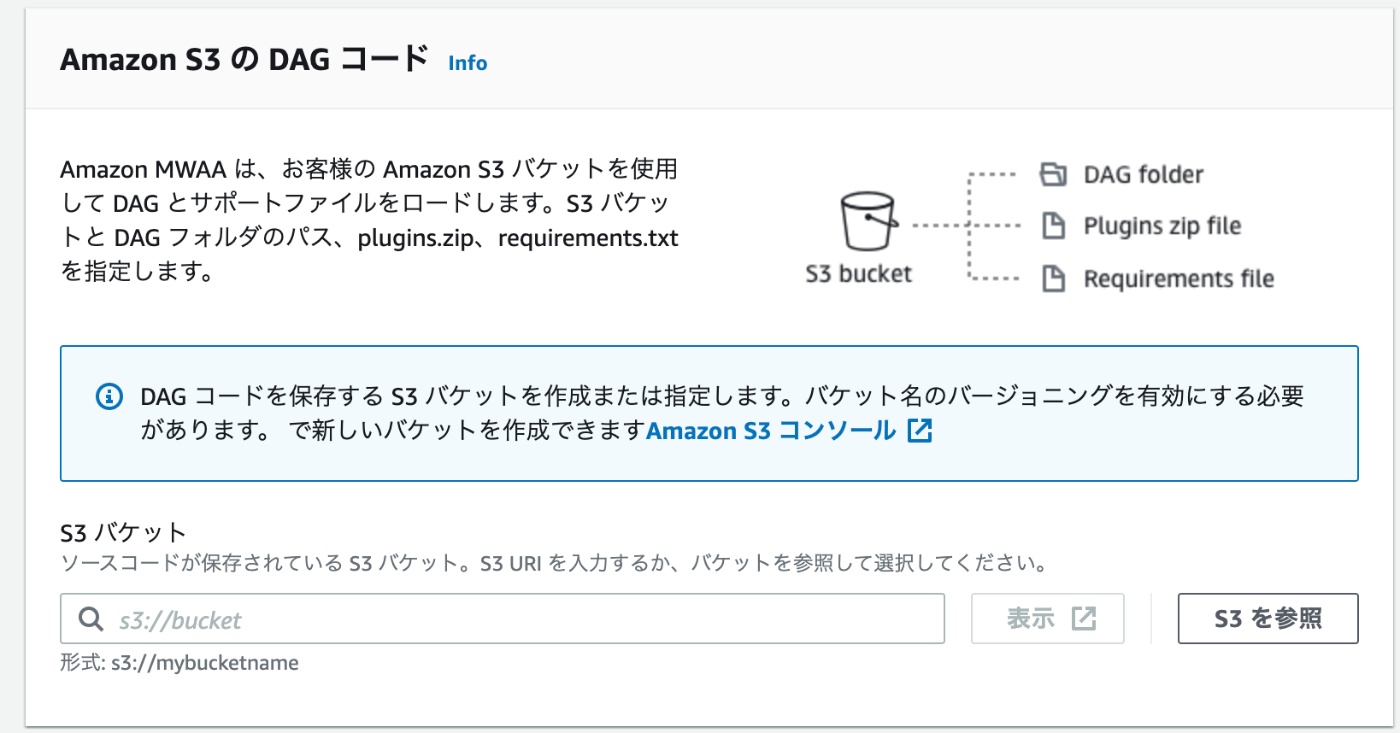
Task: Click the Requirements file label
Action: point(1179,278)
